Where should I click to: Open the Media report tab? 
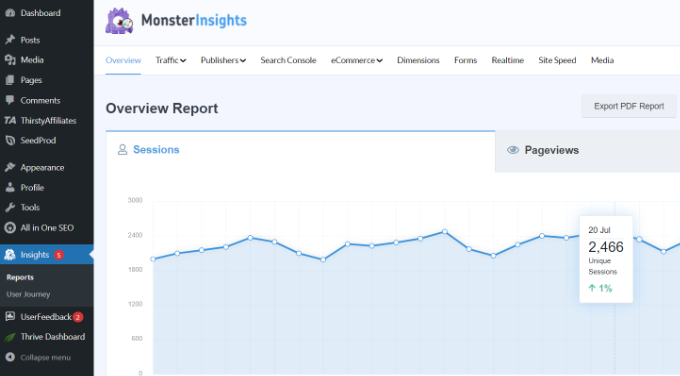click(602, 60)
